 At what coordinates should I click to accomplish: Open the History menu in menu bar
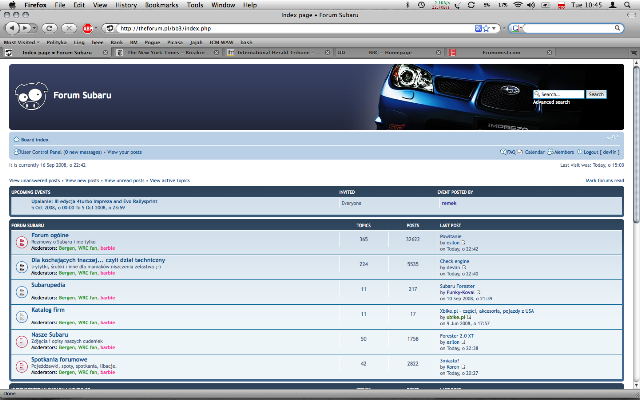pyautogui.click(x=126, y=5)
